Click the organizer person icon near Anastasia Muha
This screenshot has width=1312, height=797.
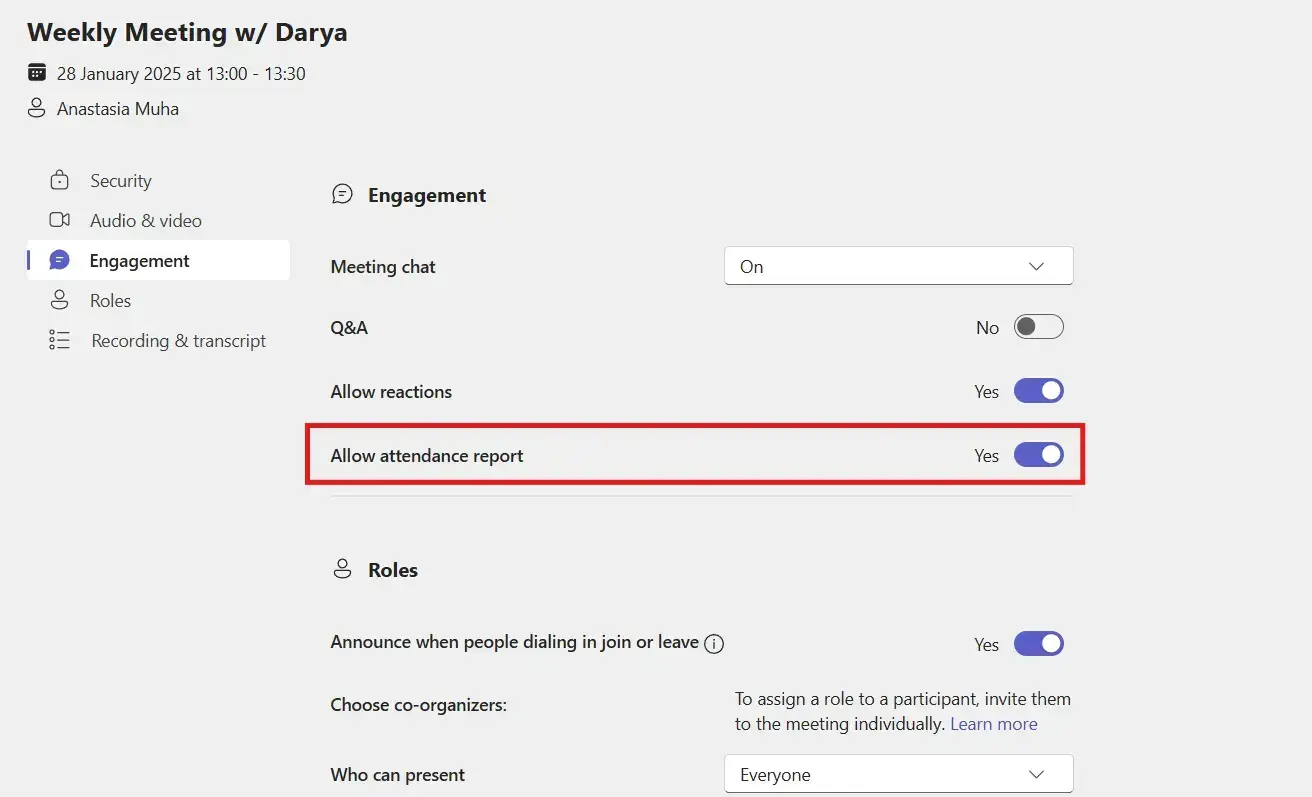(x=37, y=109)
